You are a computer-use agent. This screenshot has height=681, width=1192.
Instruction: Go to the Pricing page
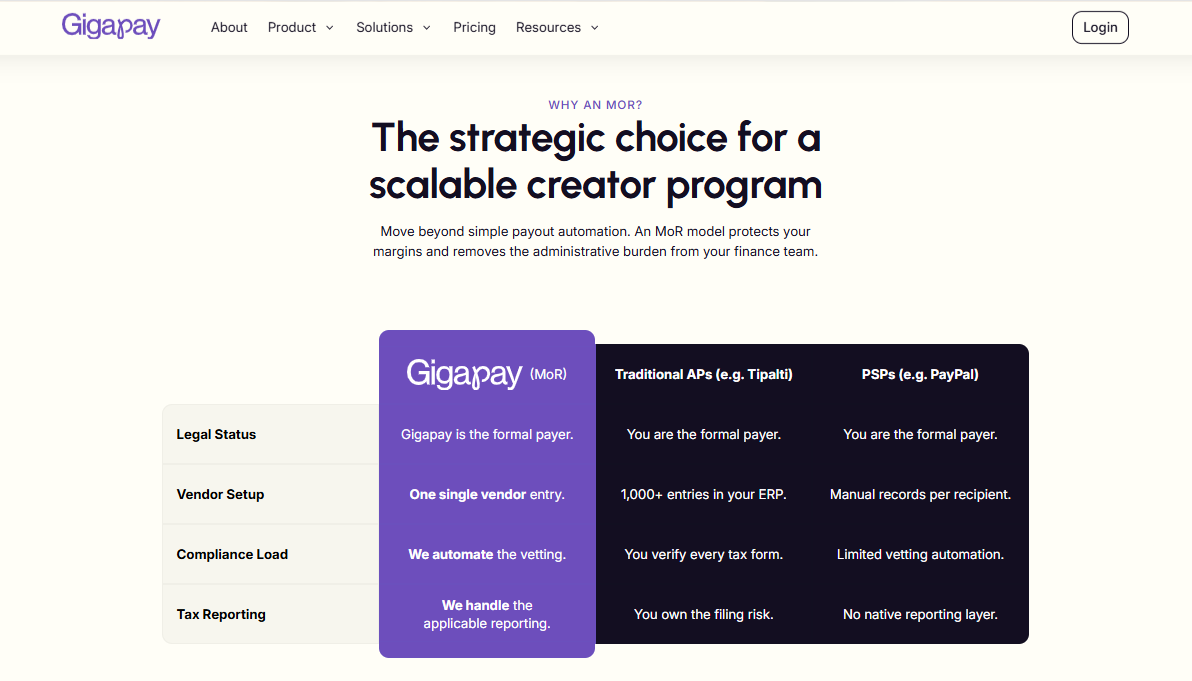click(474, 27)
